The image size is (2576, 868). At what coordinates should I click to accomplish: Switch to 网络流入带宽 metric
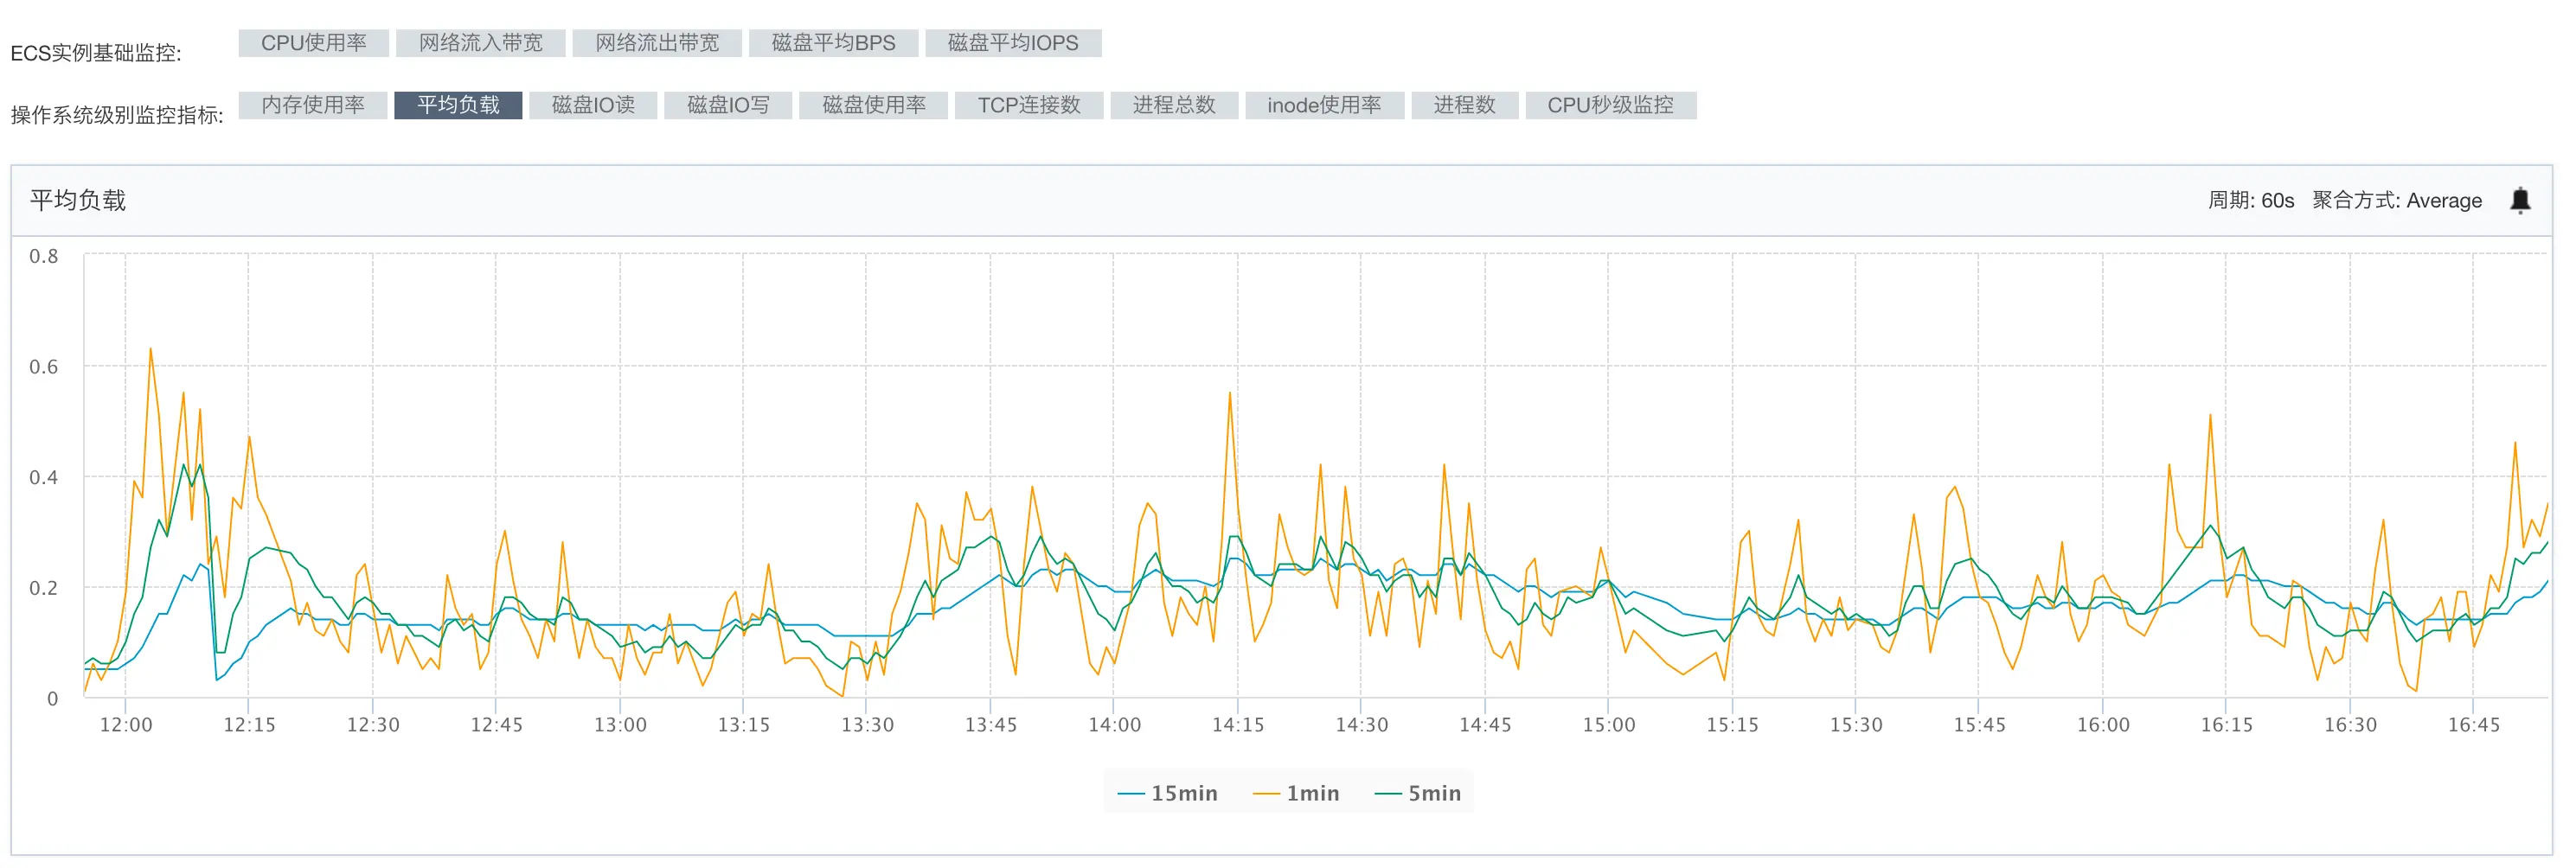pyautogui.click(x=480, y=43)
